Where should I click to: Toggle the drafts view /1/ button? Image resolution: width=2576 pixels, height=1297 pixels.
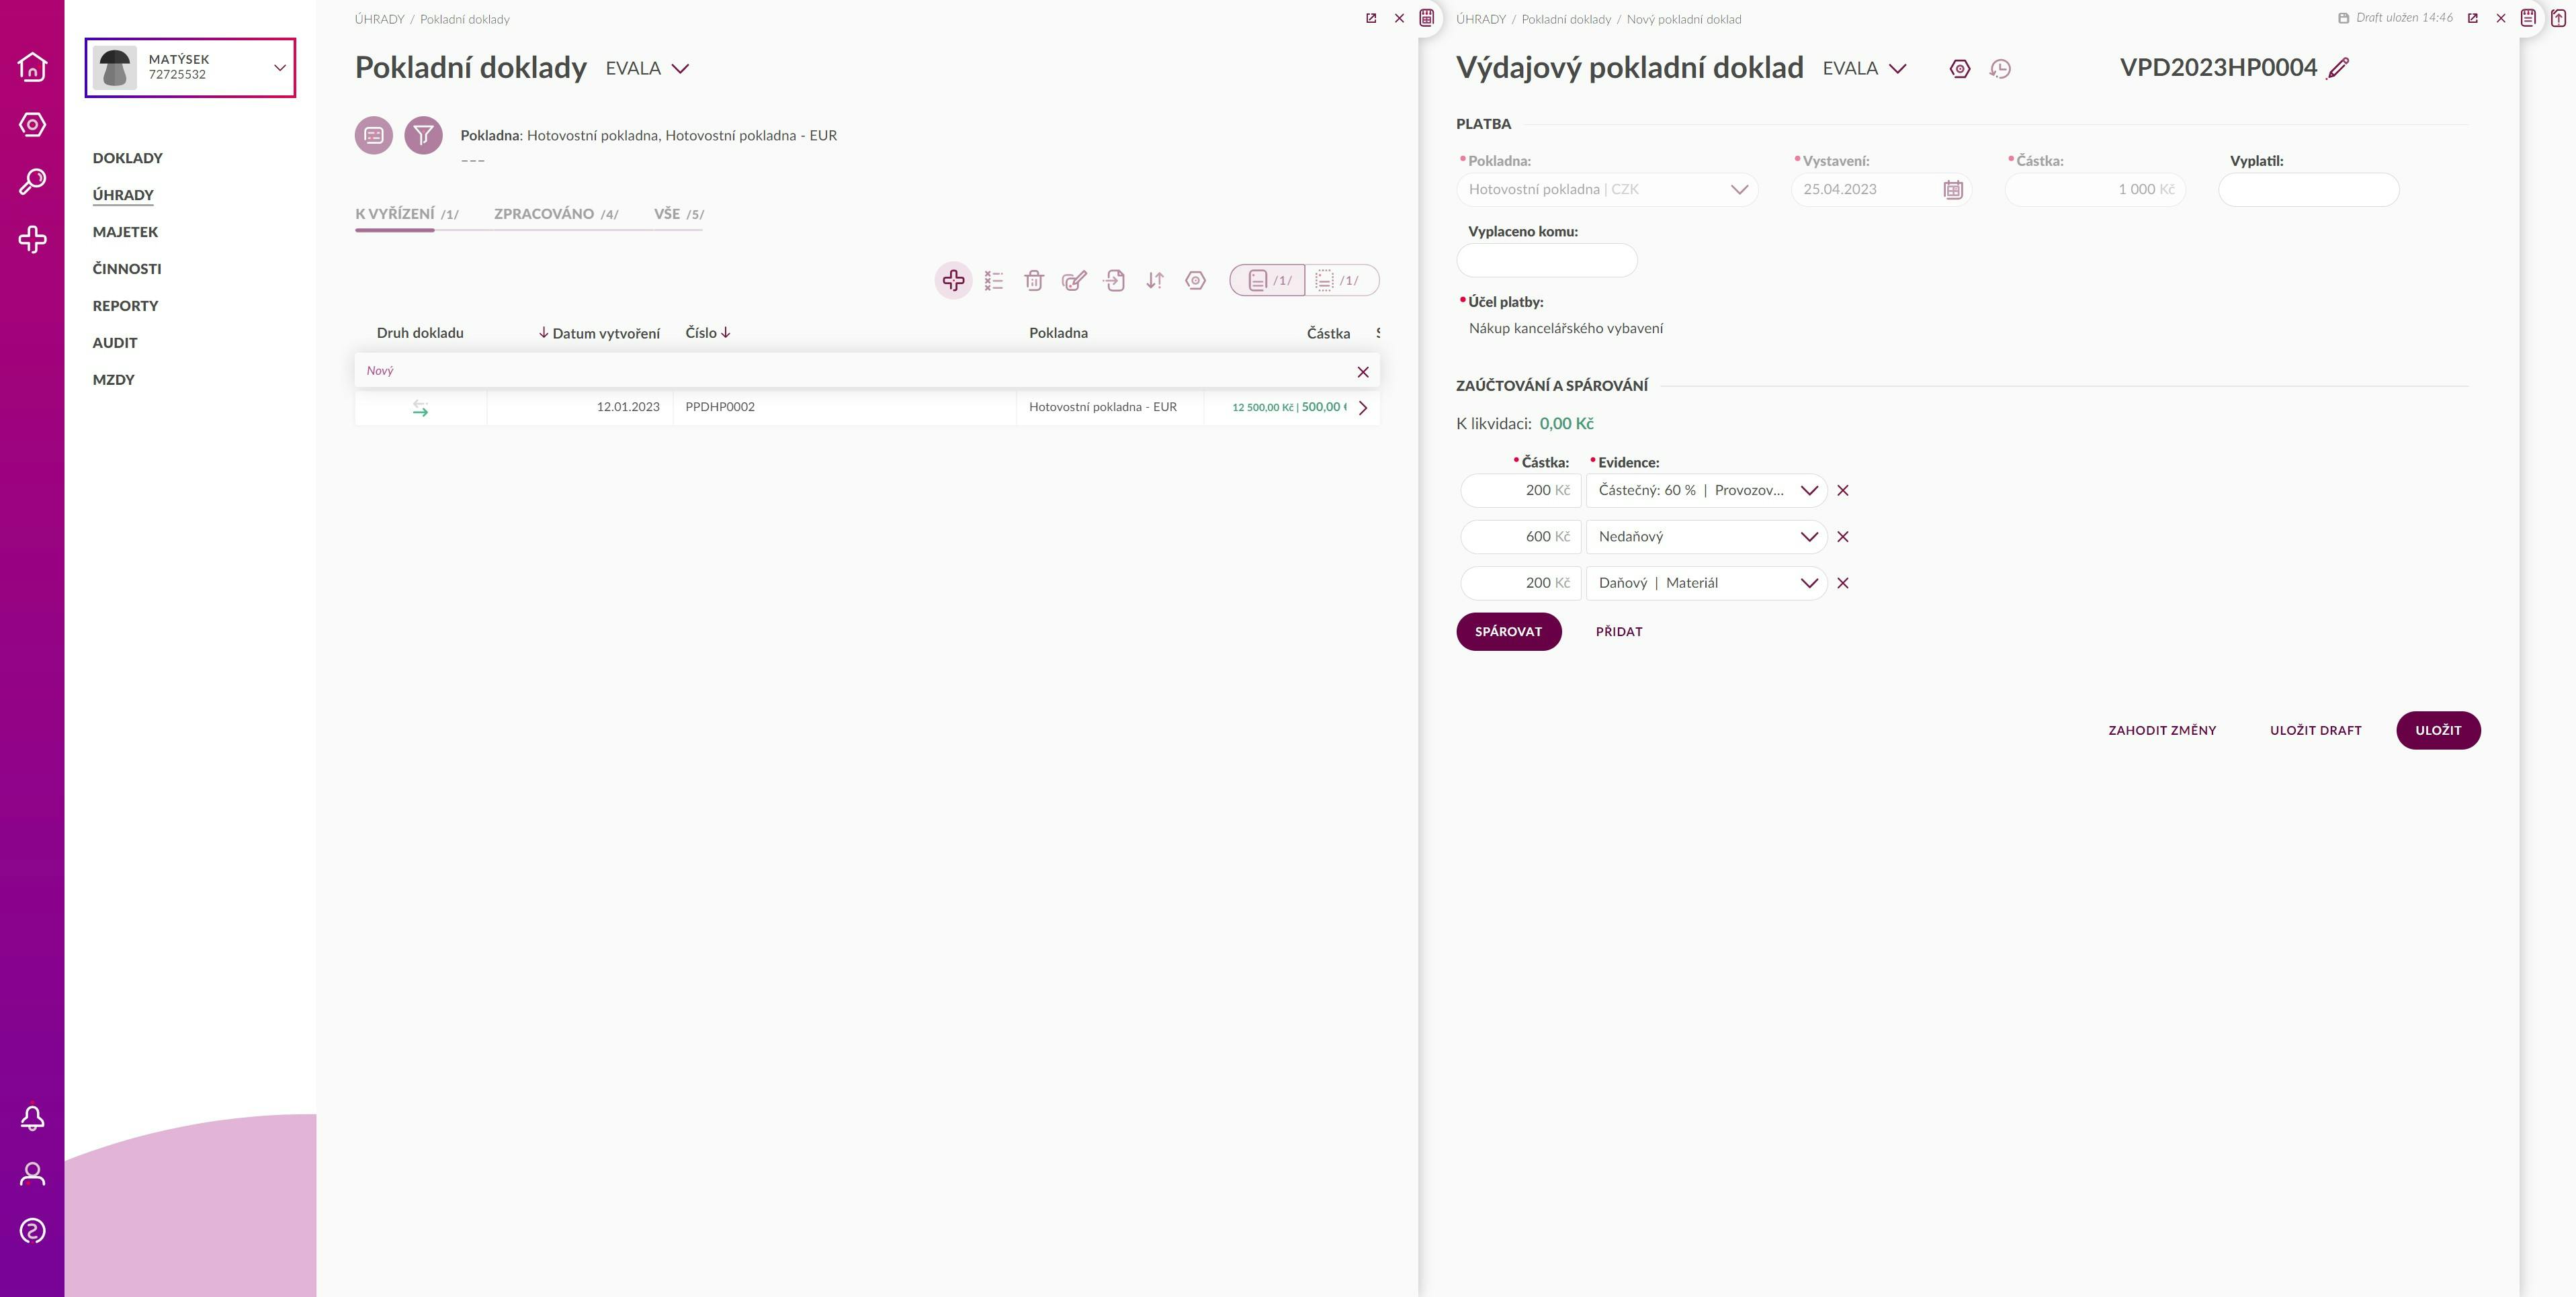pos(1341,281)
